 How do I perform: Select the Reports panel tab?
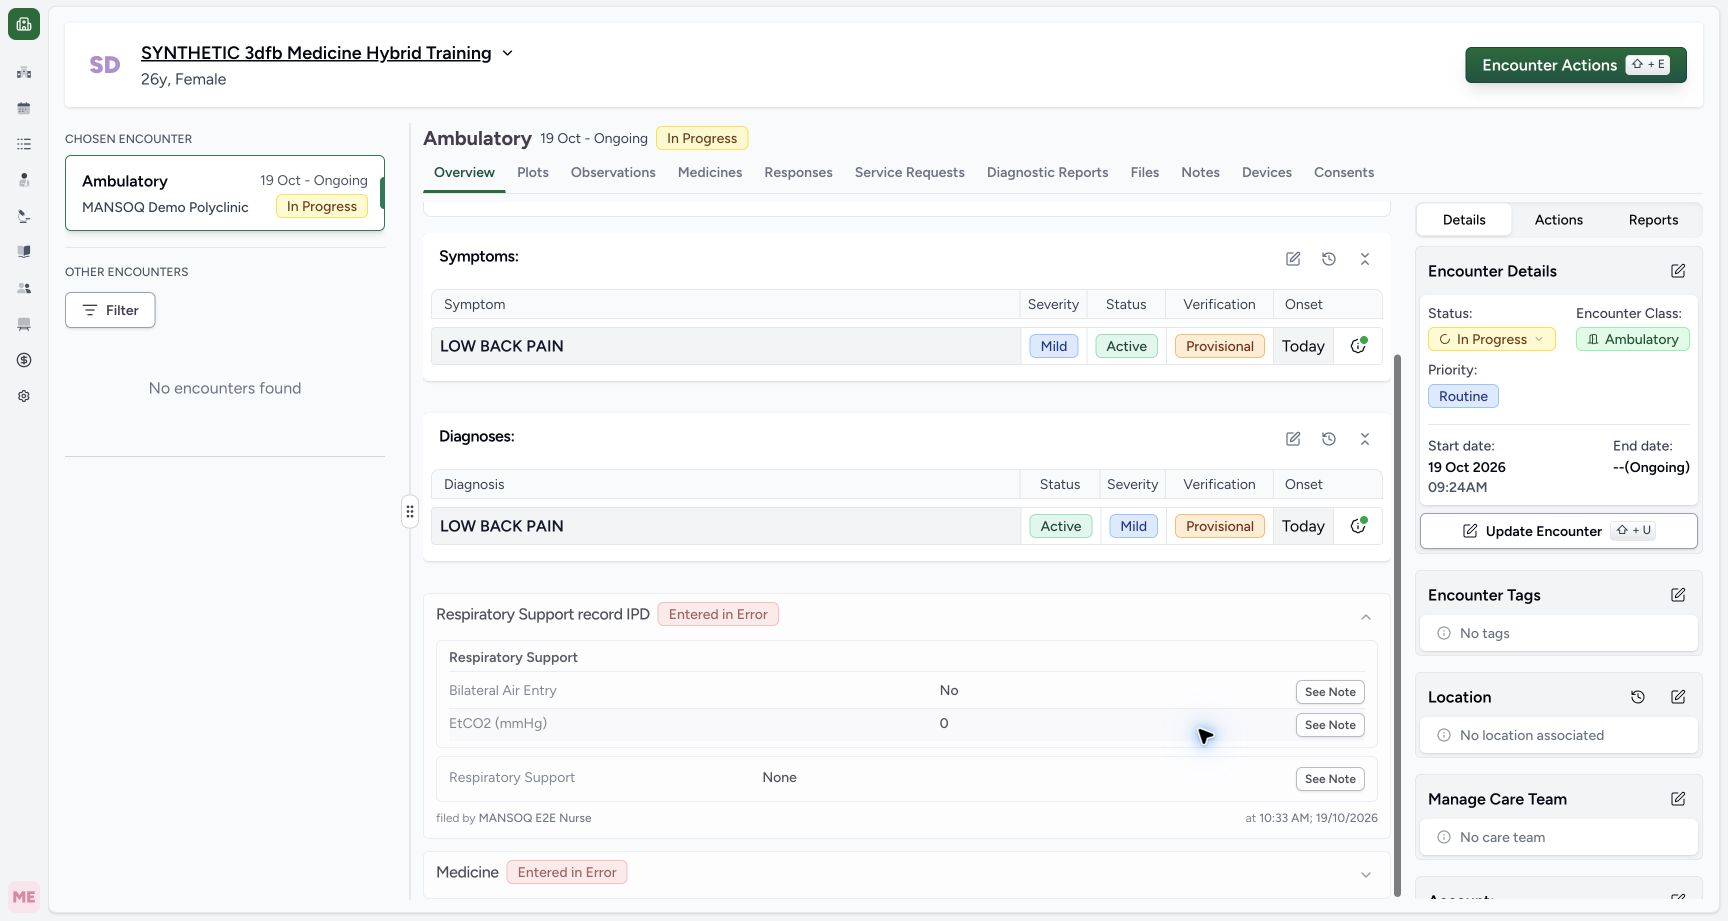click(1653, 220)
